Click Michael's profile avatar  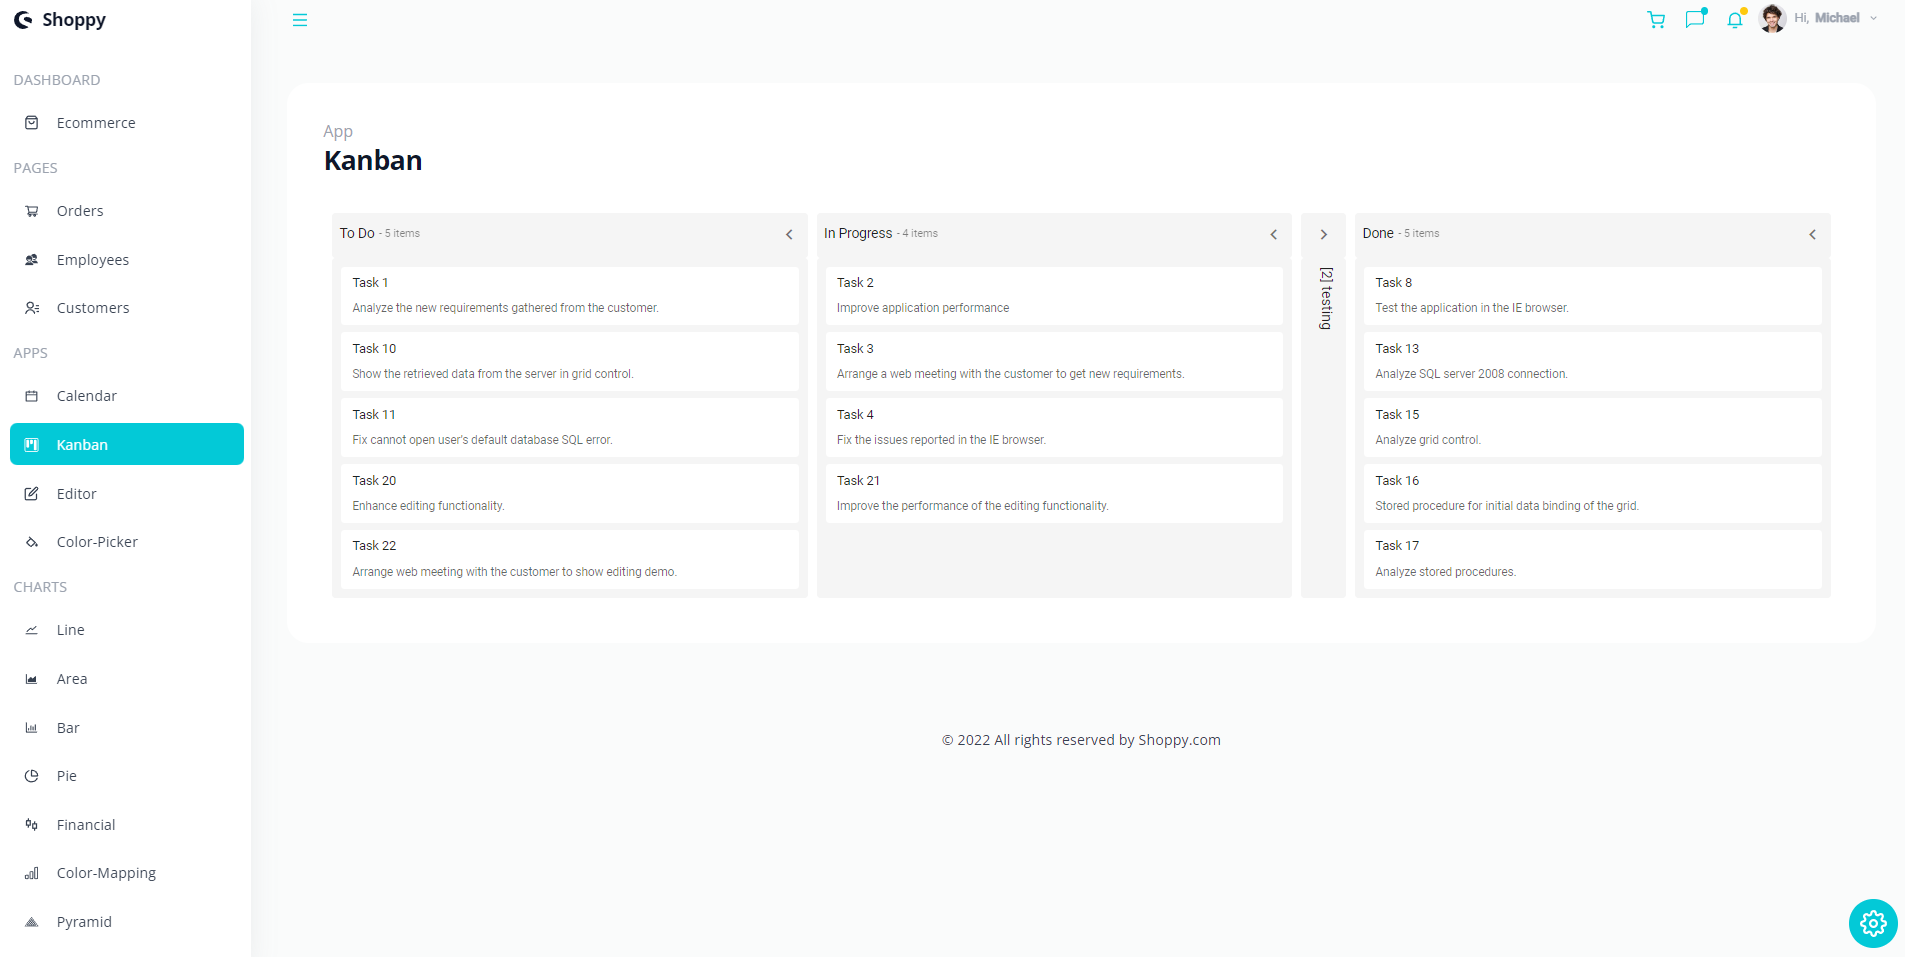1772,18
